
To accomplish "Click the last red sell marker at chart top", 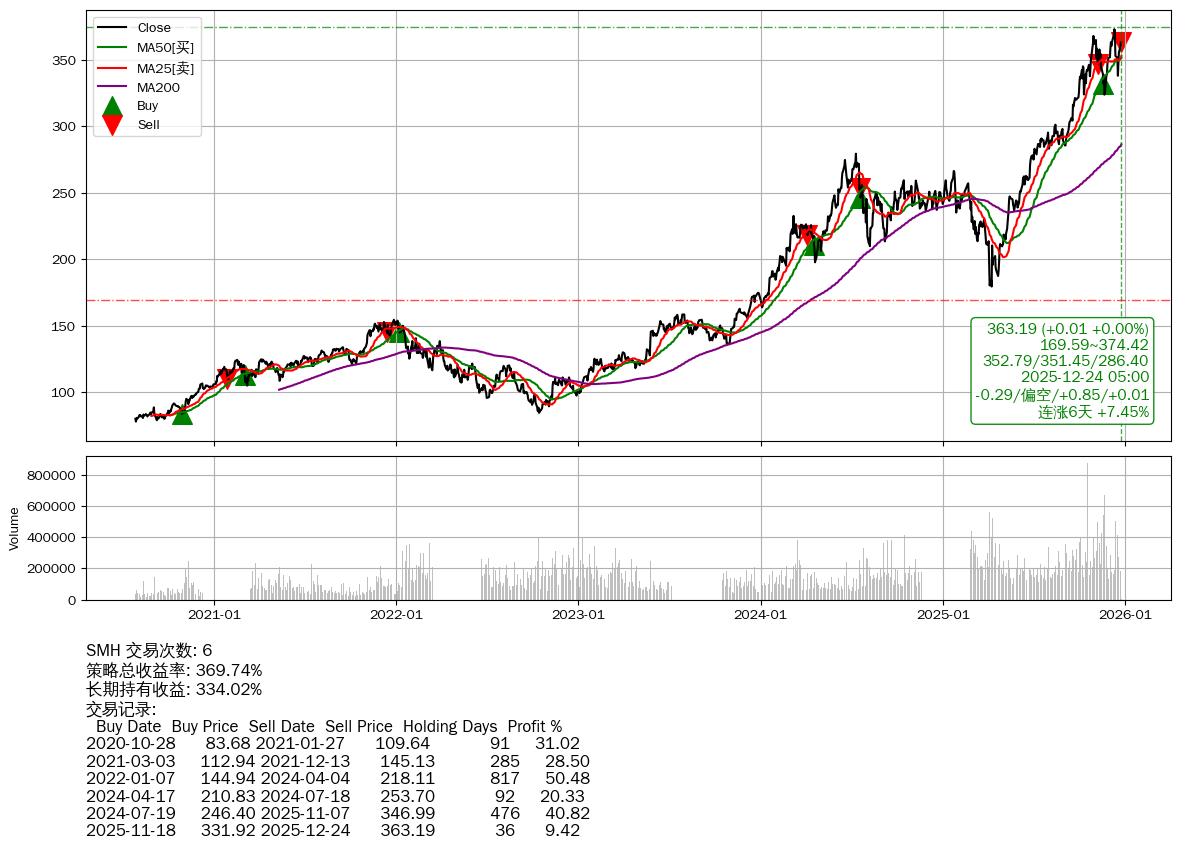I will click(1121, 41).
